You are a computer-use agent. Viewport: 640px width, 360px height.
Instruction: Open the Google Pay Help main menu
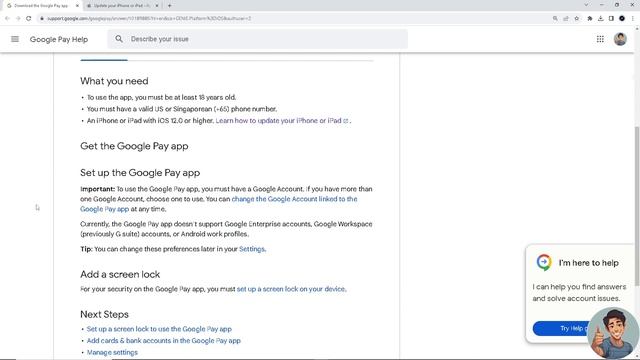pyautogui.click(x=15, y=39)
